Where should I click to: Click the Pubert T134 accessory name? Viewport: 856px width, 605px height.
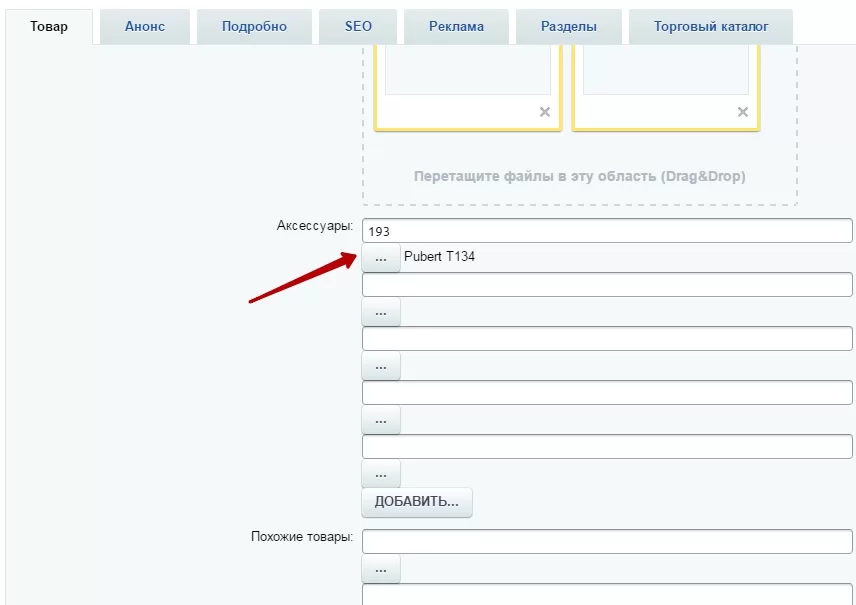click(439, 256)
